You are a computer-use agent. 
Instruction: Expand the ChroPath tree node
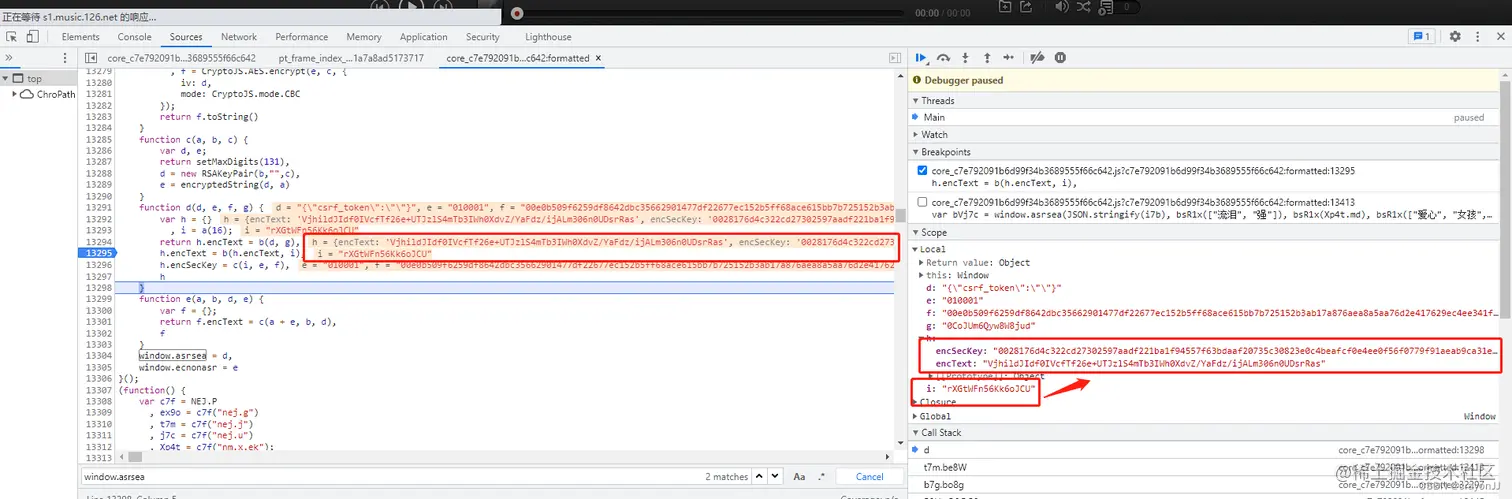(x=15, y=95)
